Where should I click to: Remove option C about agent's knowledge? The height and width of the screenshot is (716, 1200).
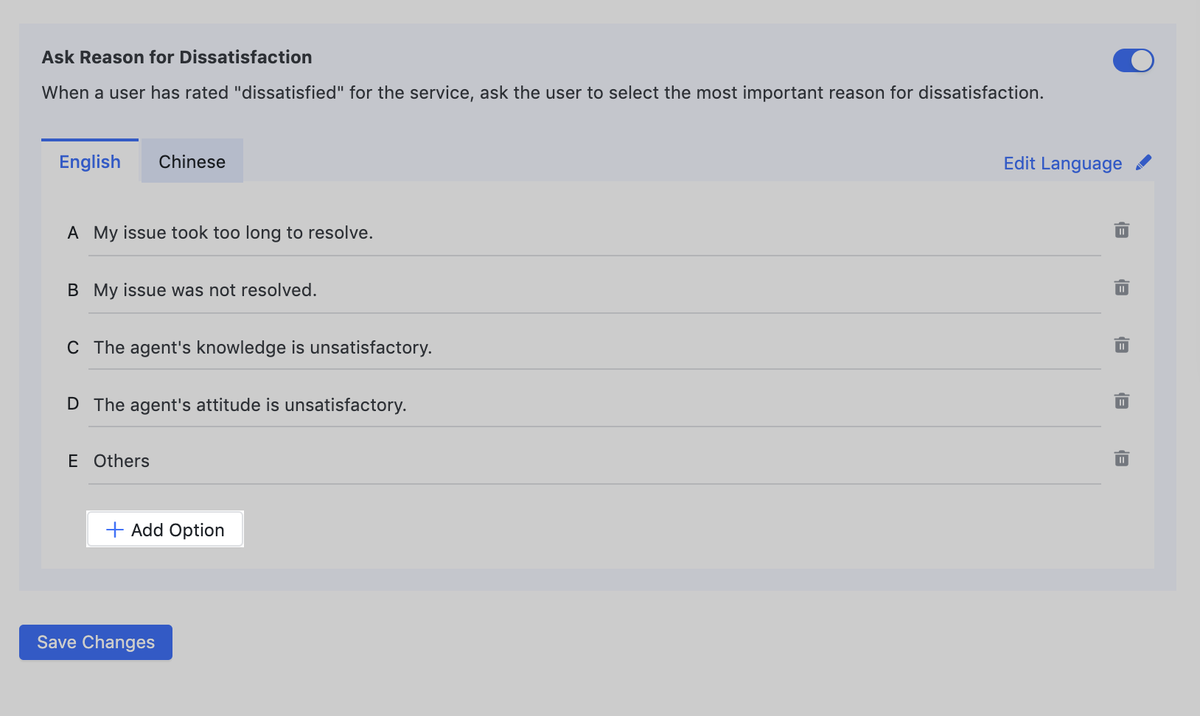1121,346
